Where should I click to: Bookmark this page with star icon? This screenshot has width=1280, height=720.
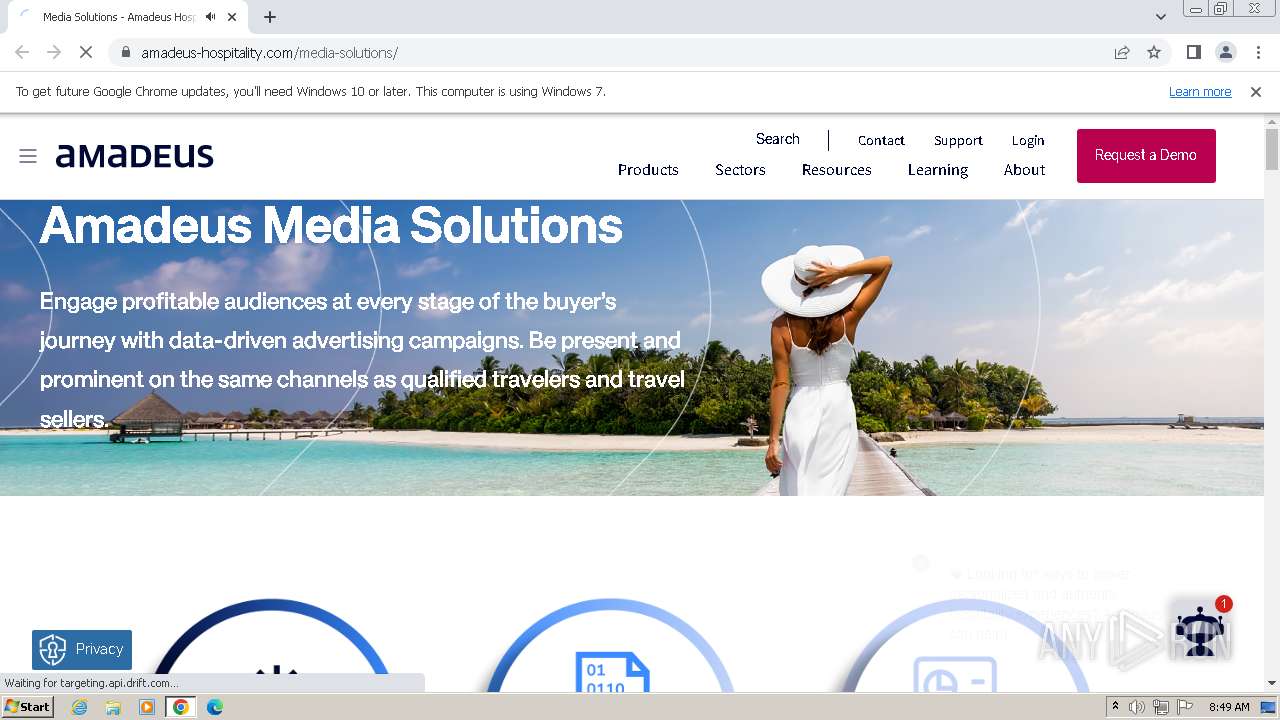[1154, 52]
